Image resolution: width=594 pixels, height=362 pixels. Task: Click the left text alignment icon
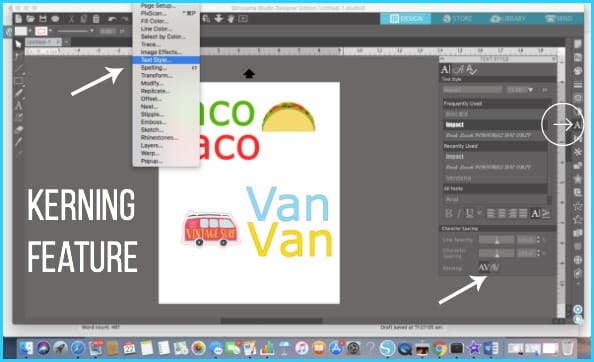pyautogui.click(x=491, y=214)
